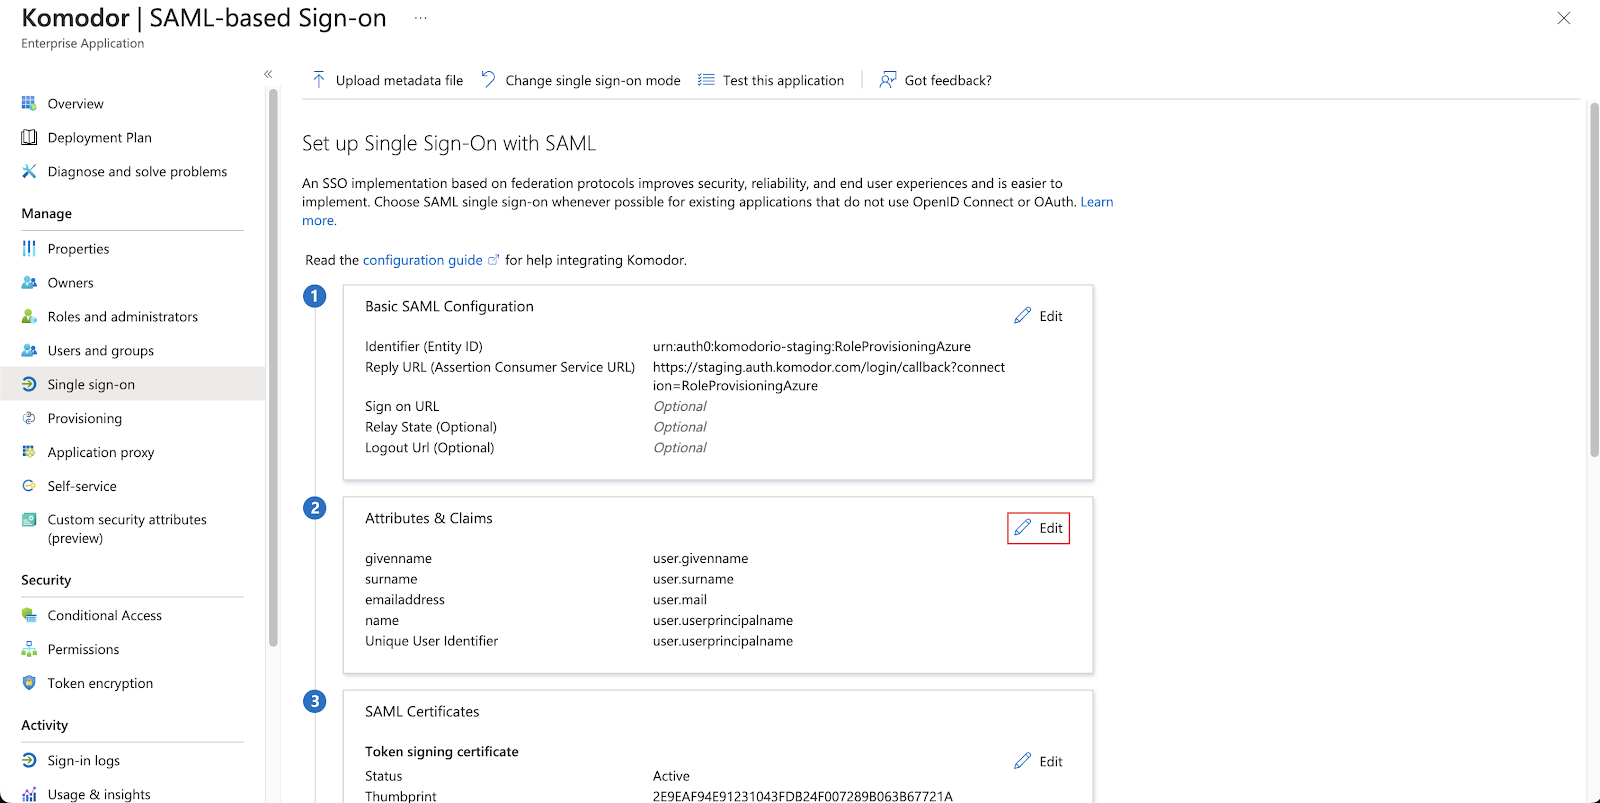Click Change single sign-on mode
Image resolution: width=1600 pixels, height=803 pixels.
pyautogui.click(x=580, y=80)
